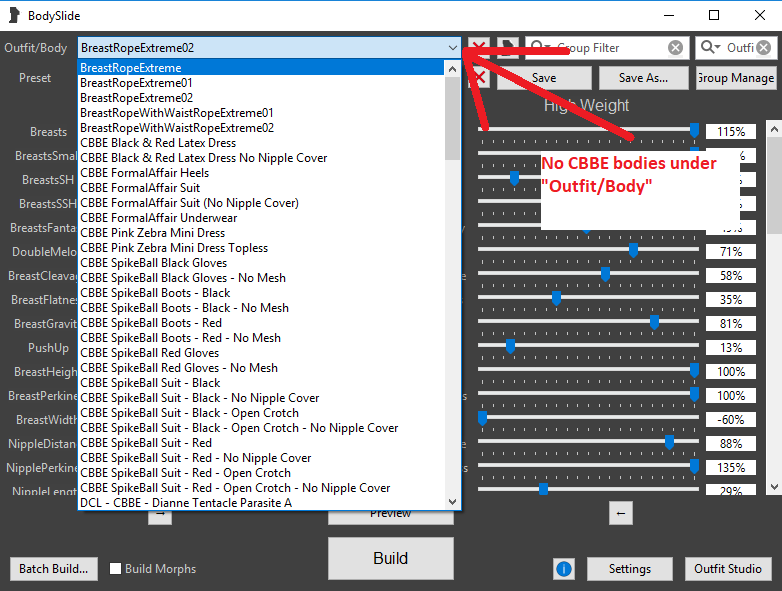Select BreastRopeWithWaistRopeExtreme02
This screenshot has height=591, width=782.
pyautogui.click(x=261, y=128)
